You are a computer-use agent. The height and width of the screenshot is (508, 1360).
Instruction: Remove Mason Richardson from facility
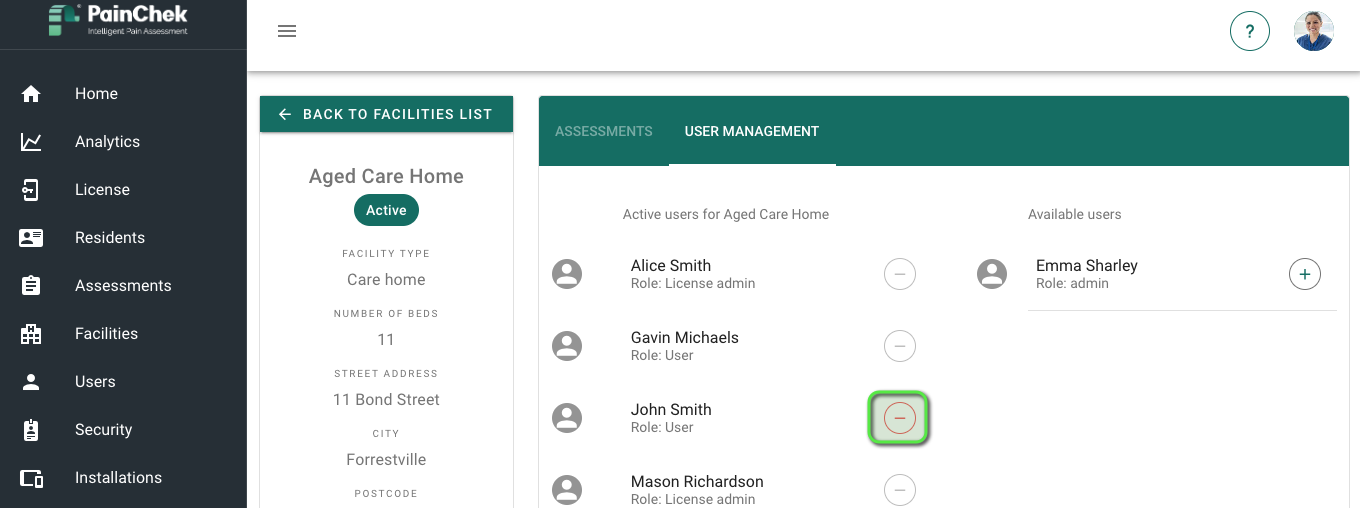[900, 490]
